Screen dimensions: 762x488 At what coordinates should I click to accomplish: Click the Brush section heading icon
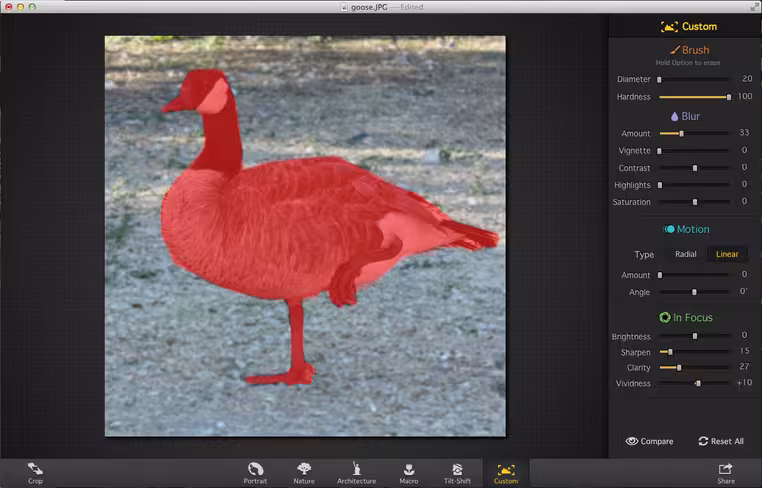(x=675, y=50)
